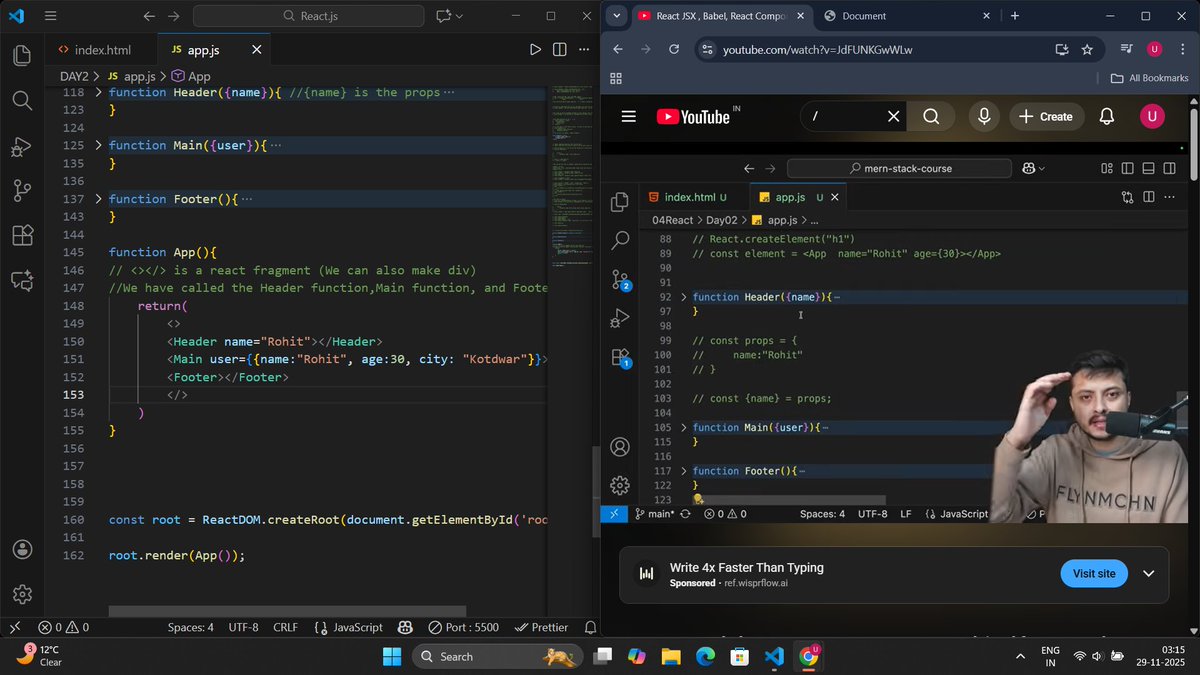Click Visit site on the sponsored ad

pos(1093,573)
